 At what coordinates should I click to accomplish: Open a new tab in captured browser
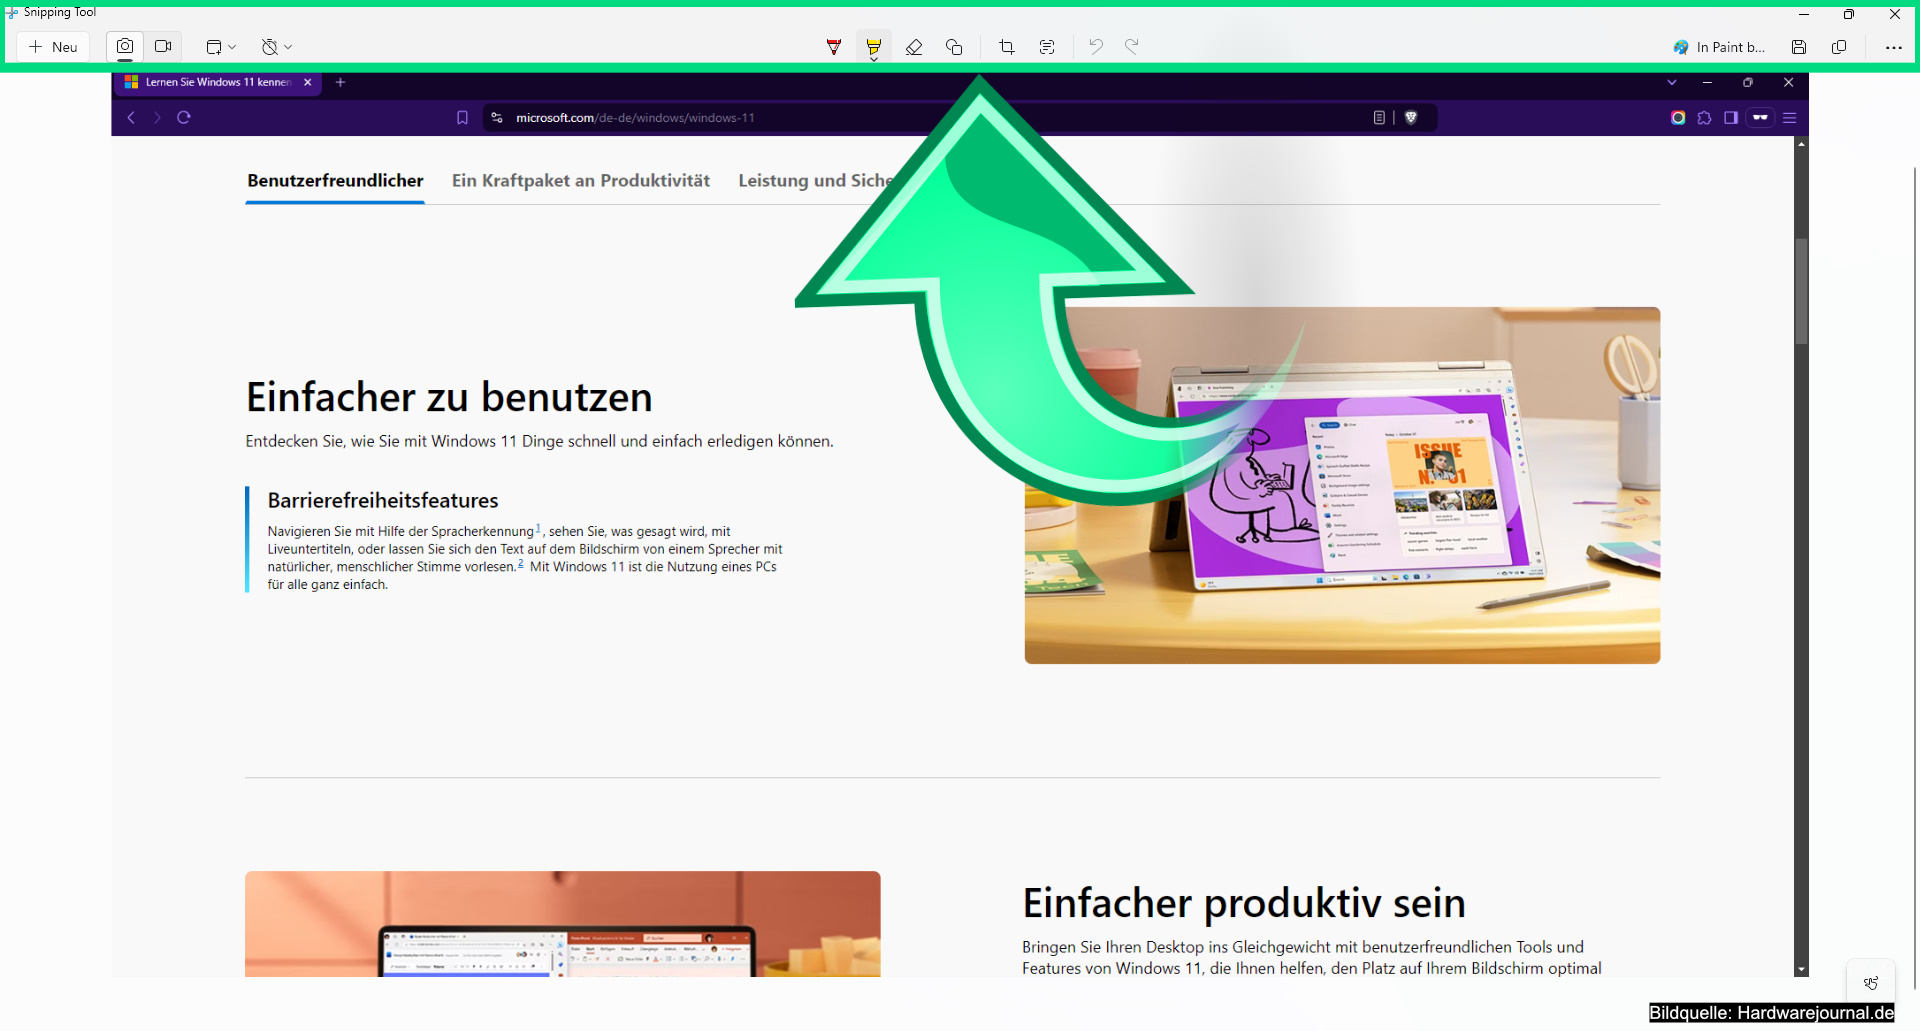tap(340, 83)
